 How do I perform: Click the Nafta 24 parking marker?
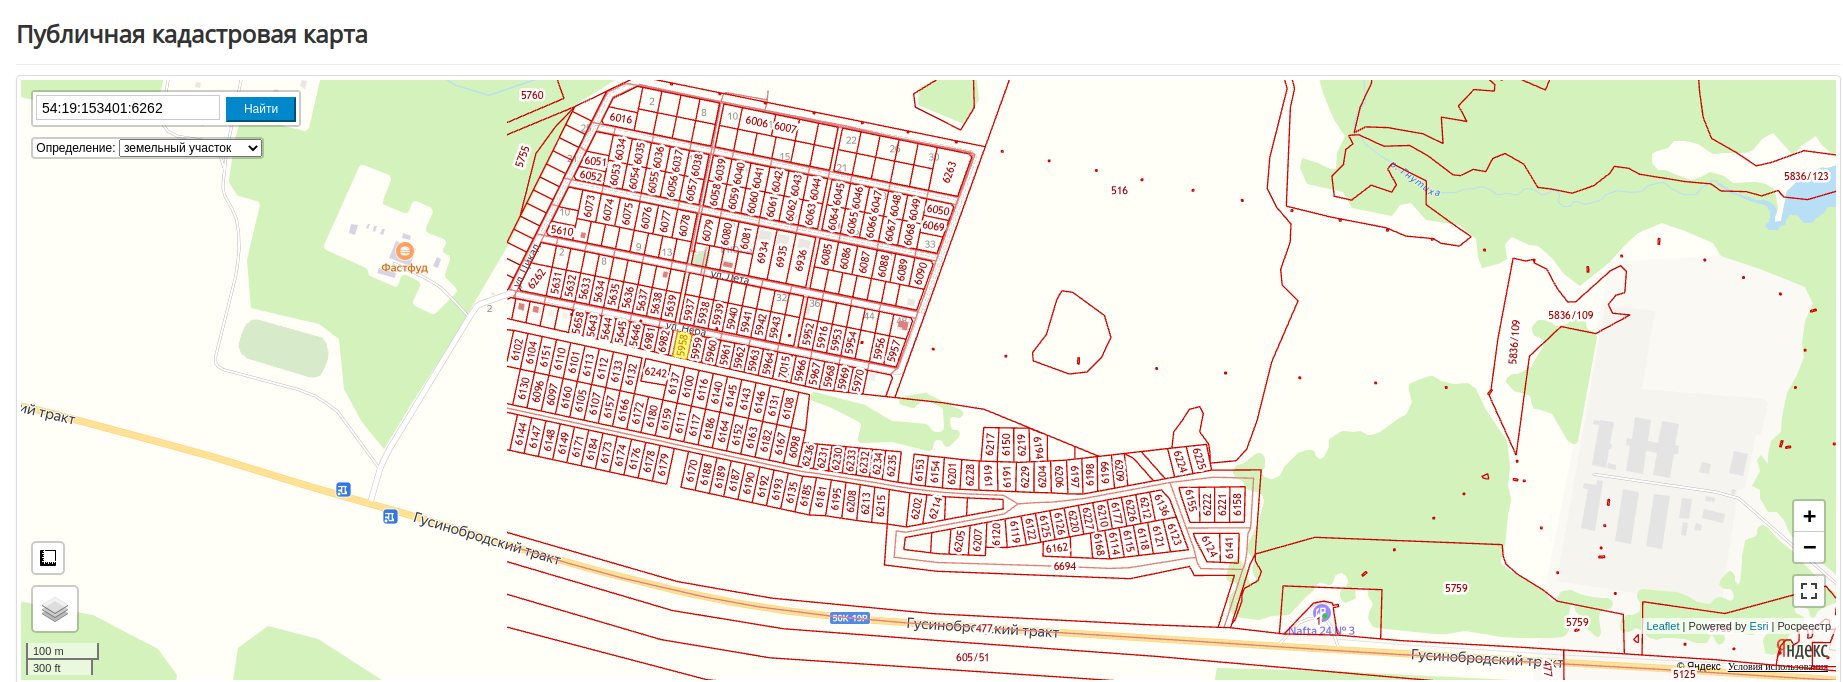pos(1322,612)
